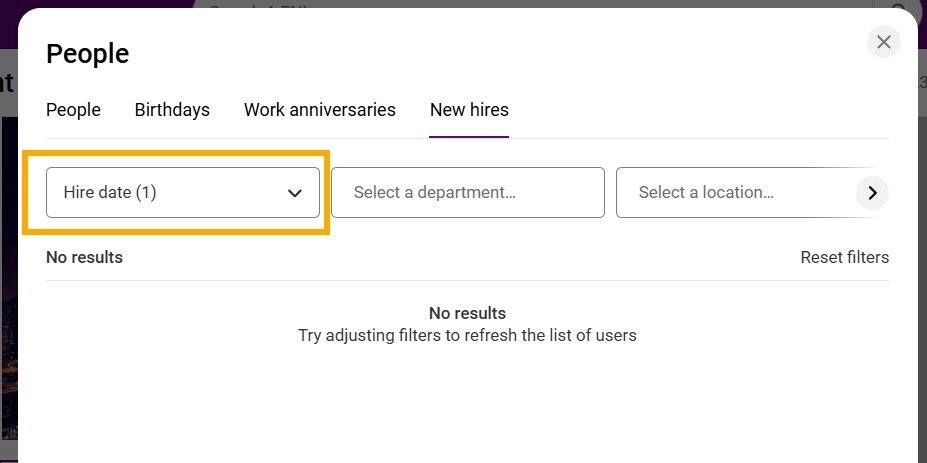Select the New hires tab
This screenshot has width=927, height=463.
pos(469,110)
